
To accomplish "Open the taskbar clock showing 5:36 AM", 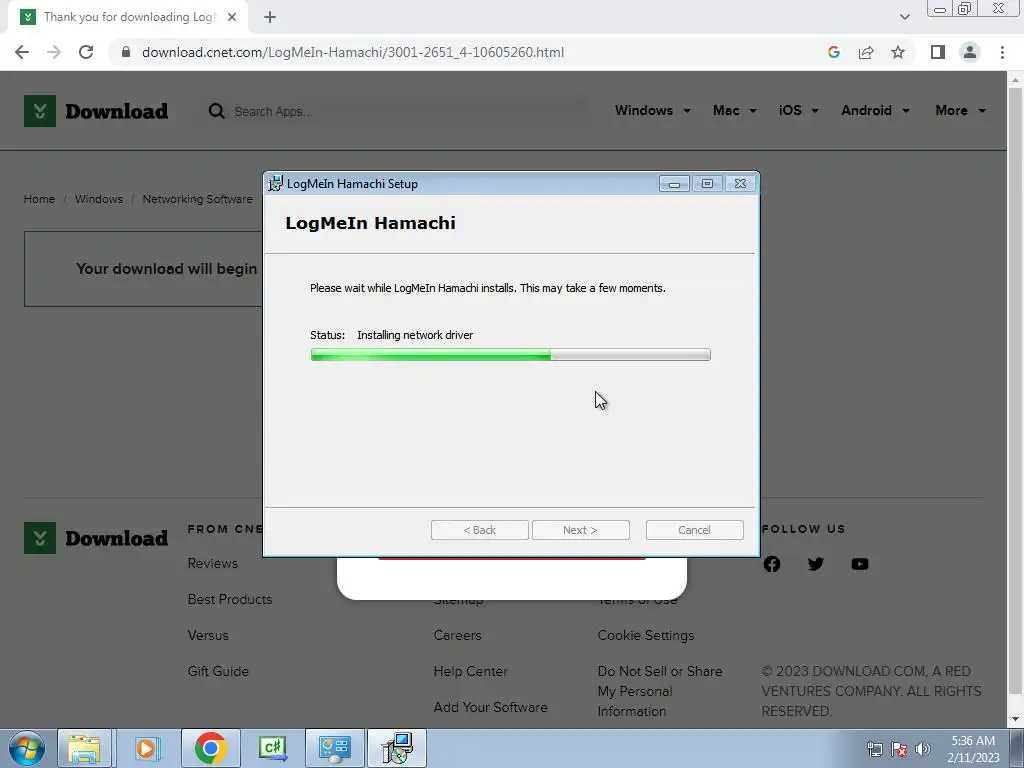I will (973, 749).
